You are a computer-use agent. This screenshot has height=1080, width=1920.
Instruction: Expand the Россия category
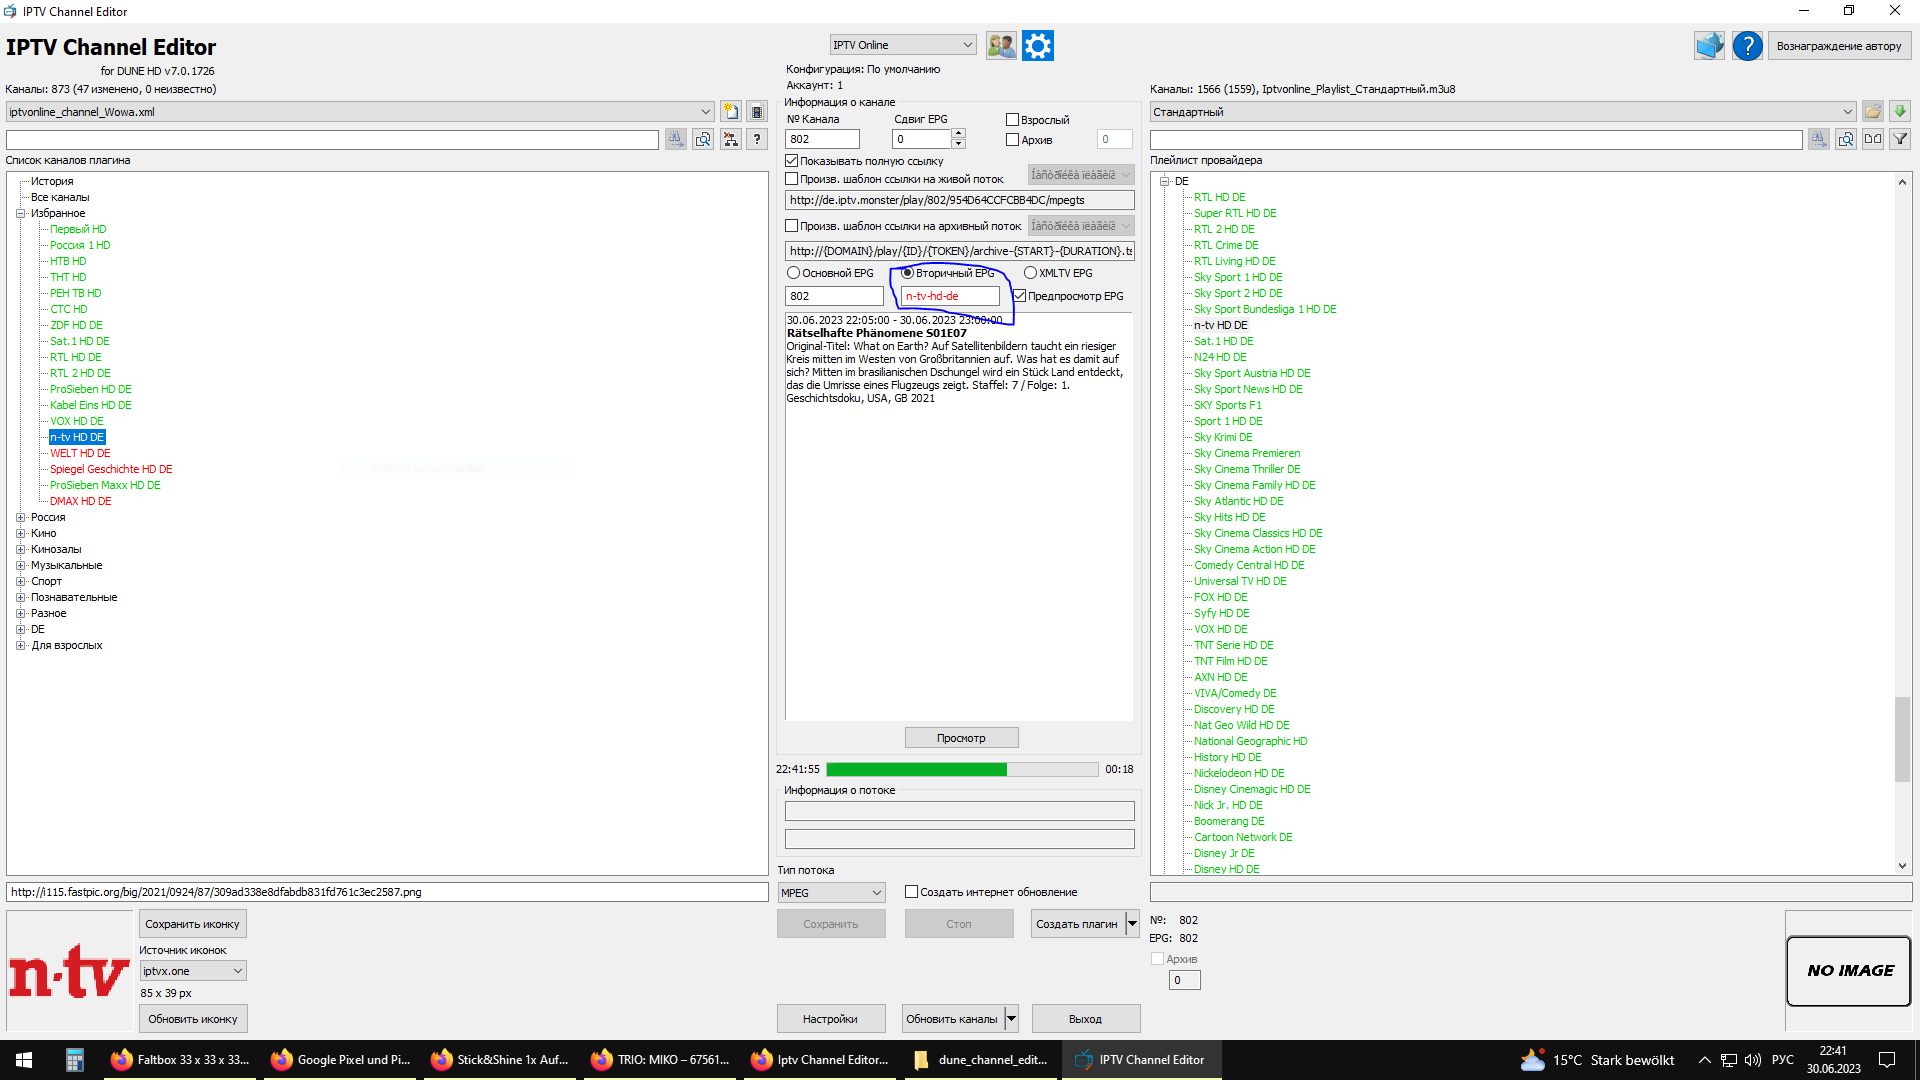[x=20, y=517]
